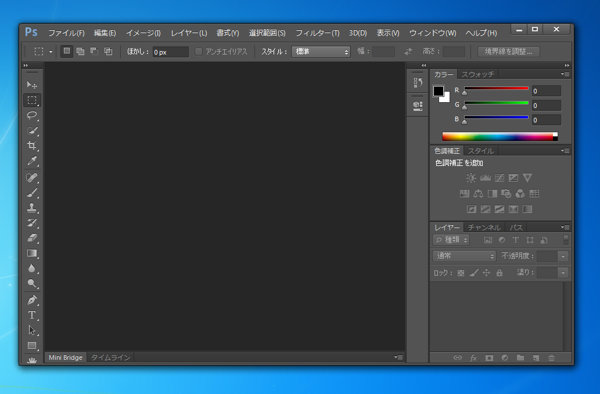The image size is (600, 394).
Task: Toggle type layer filter in Layers panel
Action: pos(516,240)
